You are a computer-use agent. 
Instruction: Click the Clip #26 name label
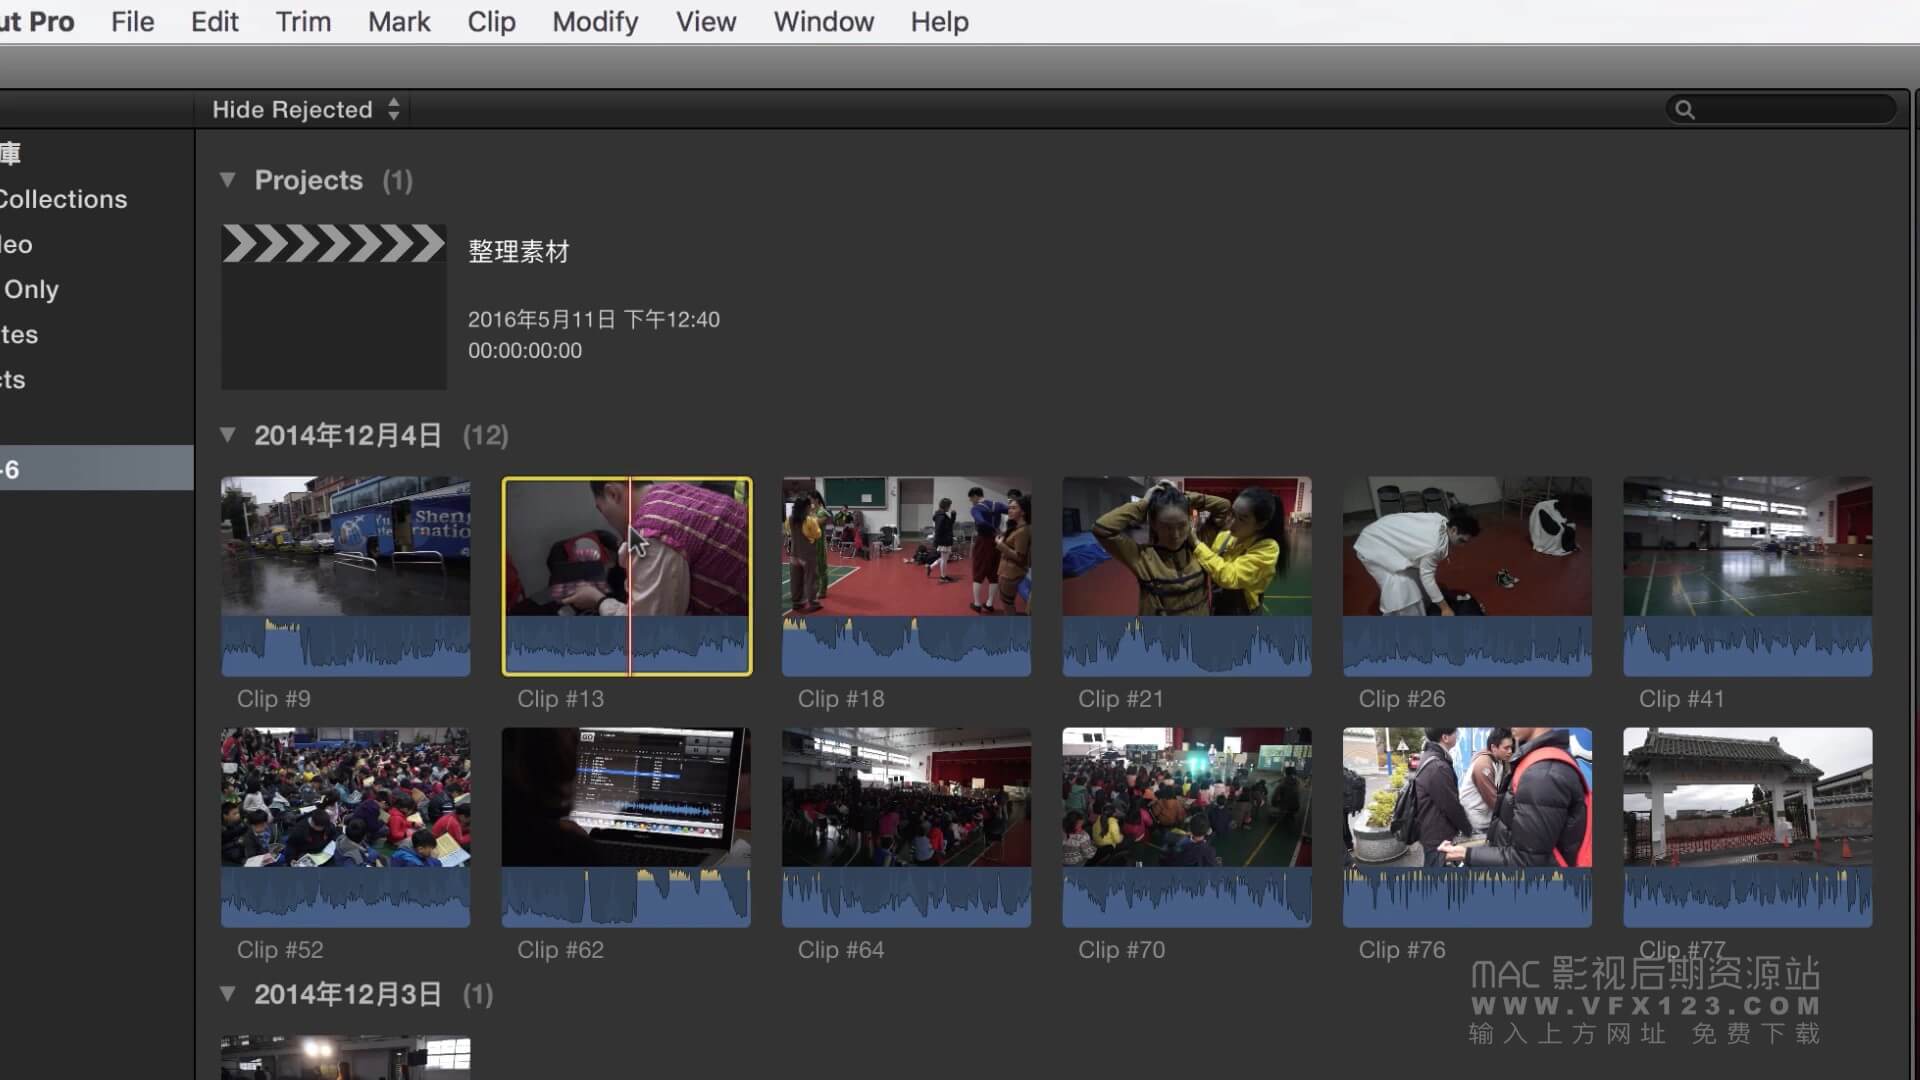click(1402, 699)
